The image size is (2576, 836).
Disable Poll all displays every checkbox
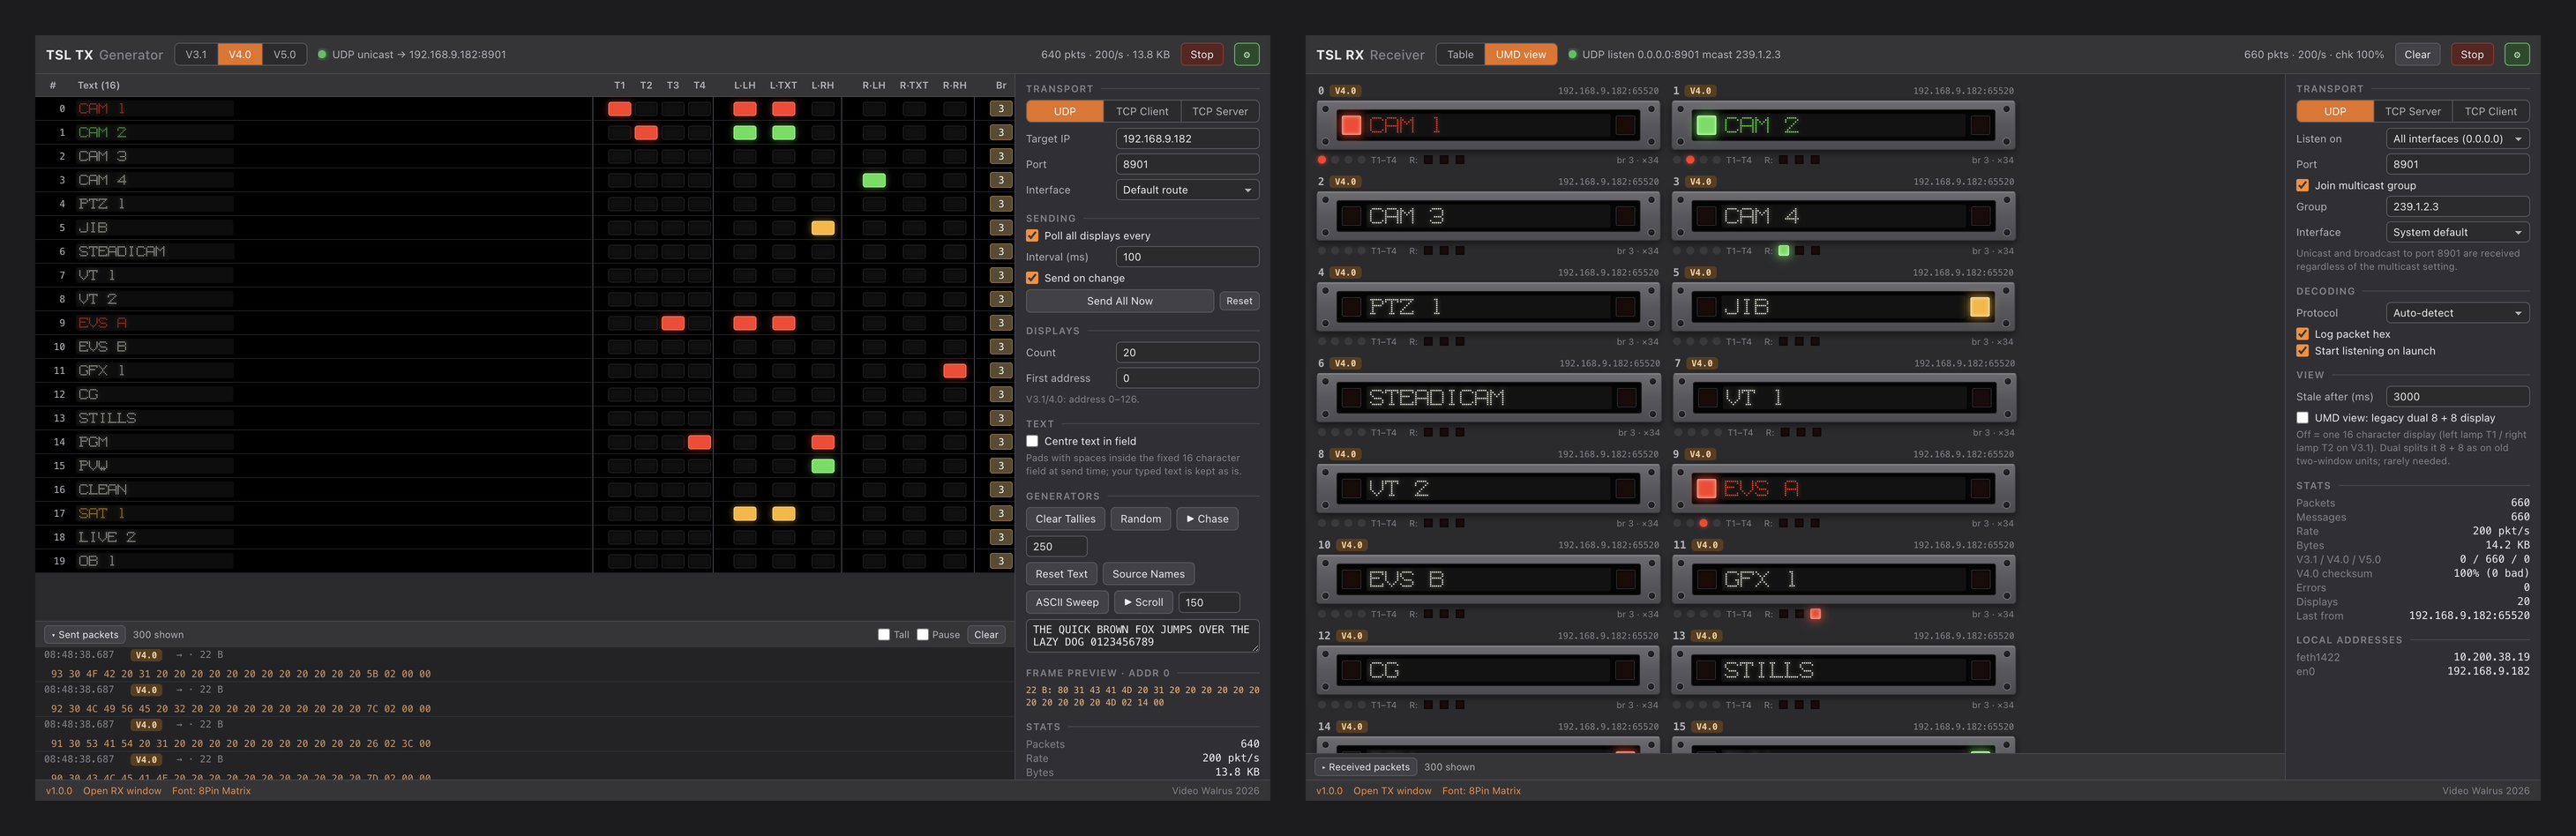click(x=1032, y=236)
